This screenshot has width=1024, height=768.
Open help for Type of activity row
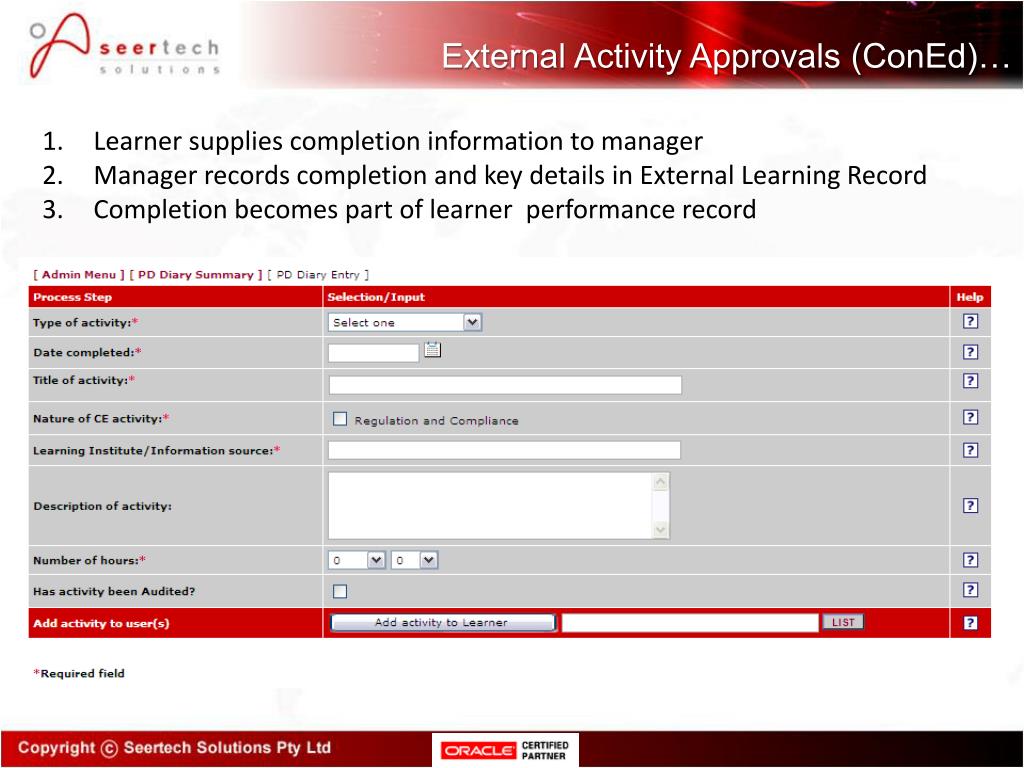[970, 321]
